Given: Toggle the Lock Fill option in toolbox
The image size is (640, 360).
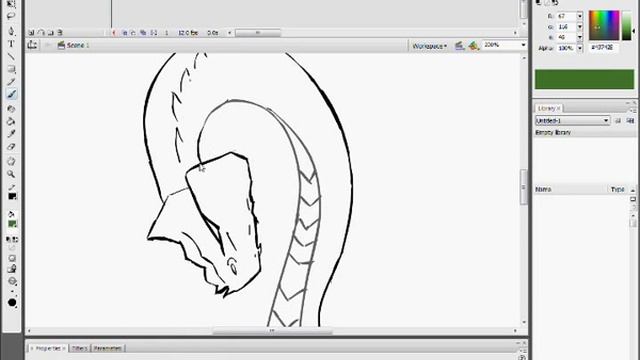Looking at the screenshot, I should [12, 269].
